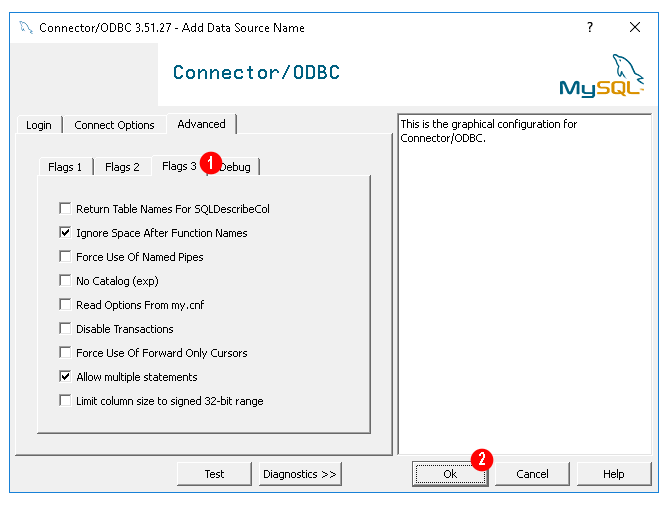The image size is (672, 509).
Task: Select the Advanced tab
Action: pos(201,124)
